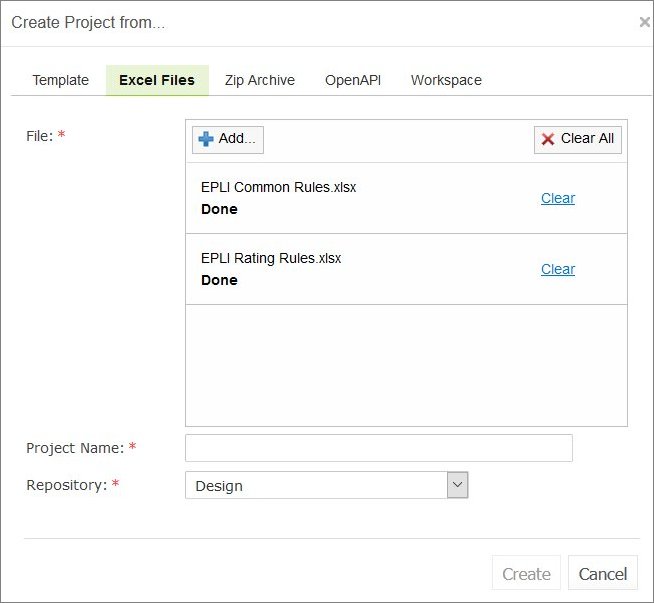Select the EPLI Rating Rules.xlsx file name
654x603 pixels.
click(271, 258)
